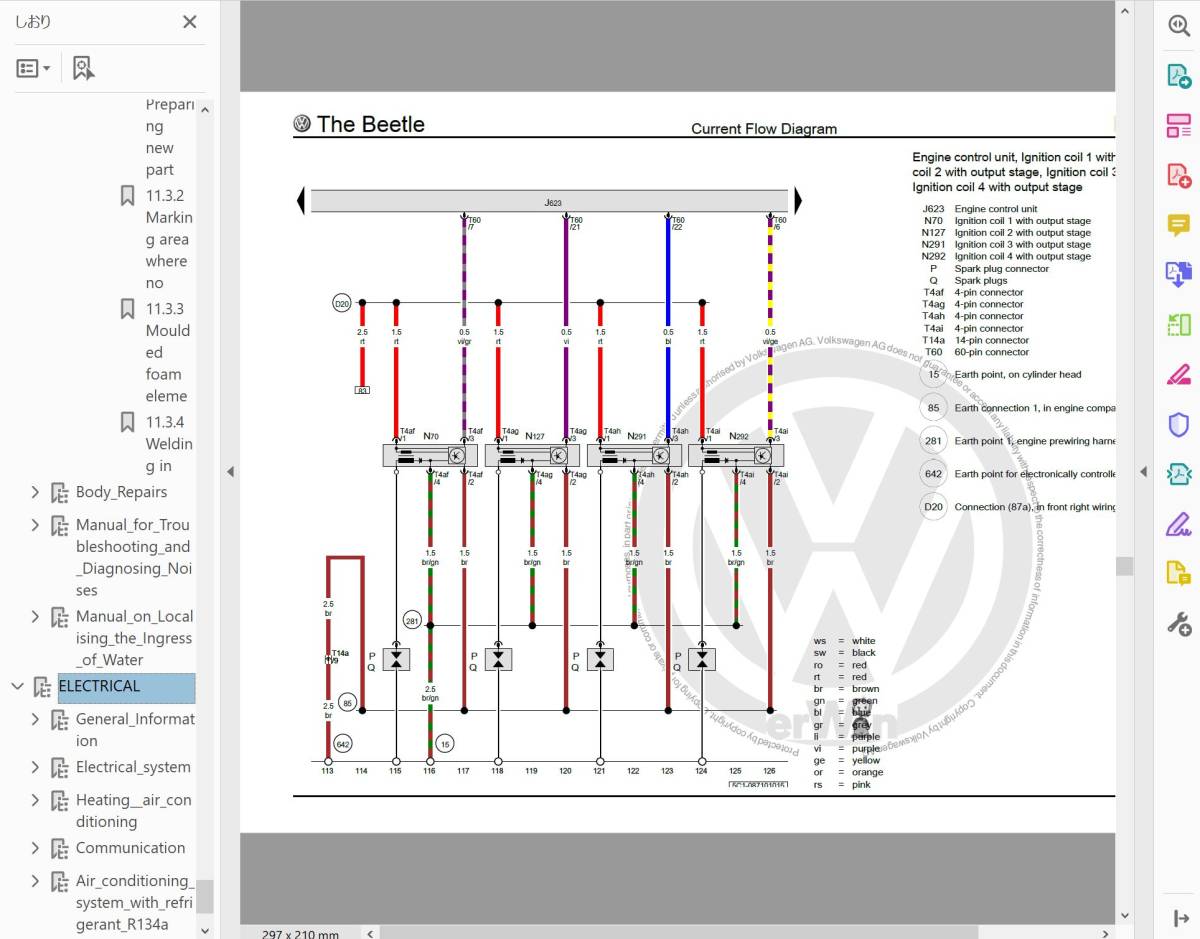Click the document icon next to Communication
This screenshot has height=939, width=1200.
coord(59,848)
